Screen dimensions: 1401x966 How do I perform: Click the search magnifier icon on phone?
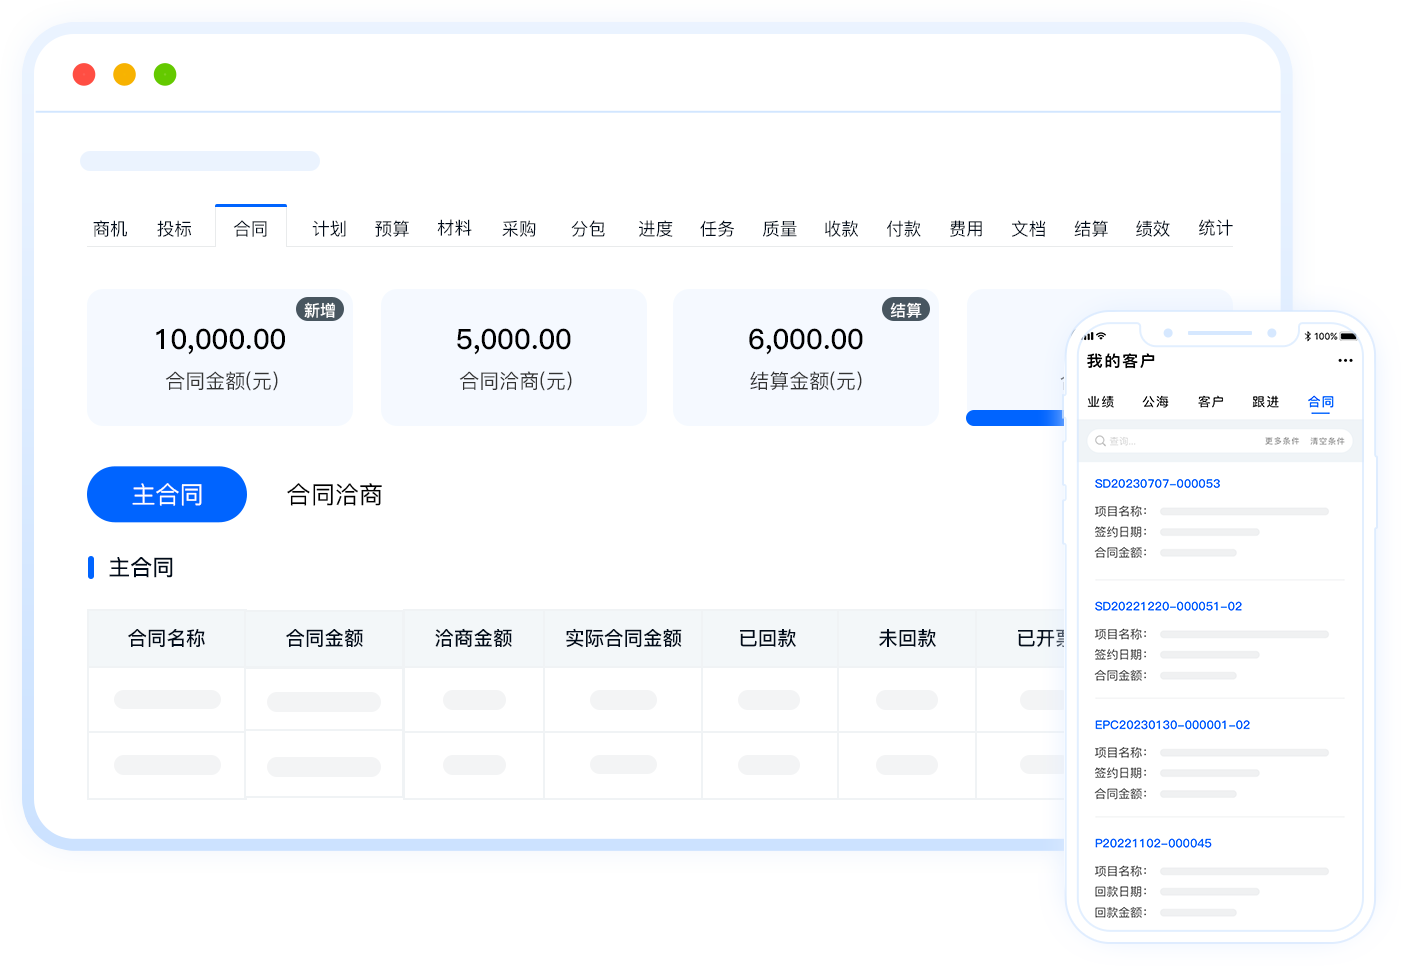pyautogui.click(x=1100, y=441)
